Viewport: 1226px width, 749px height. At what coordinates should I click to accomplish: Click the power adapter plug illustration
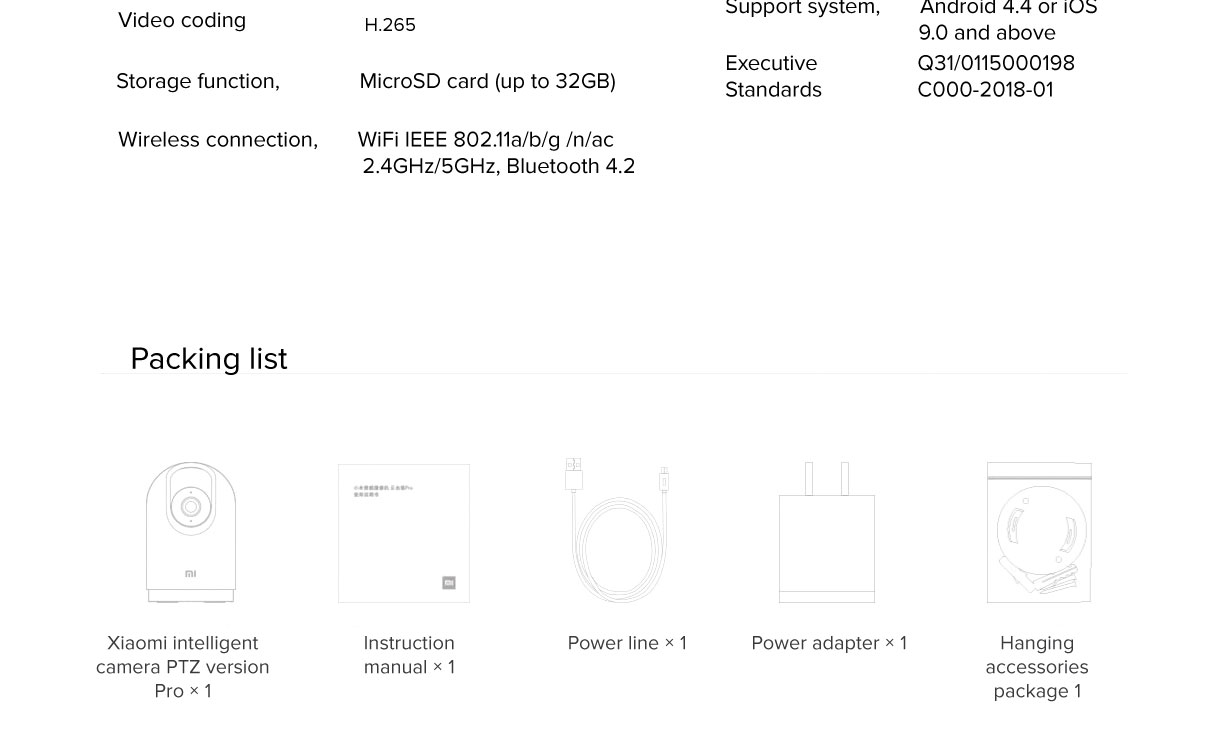pos(827,533)
